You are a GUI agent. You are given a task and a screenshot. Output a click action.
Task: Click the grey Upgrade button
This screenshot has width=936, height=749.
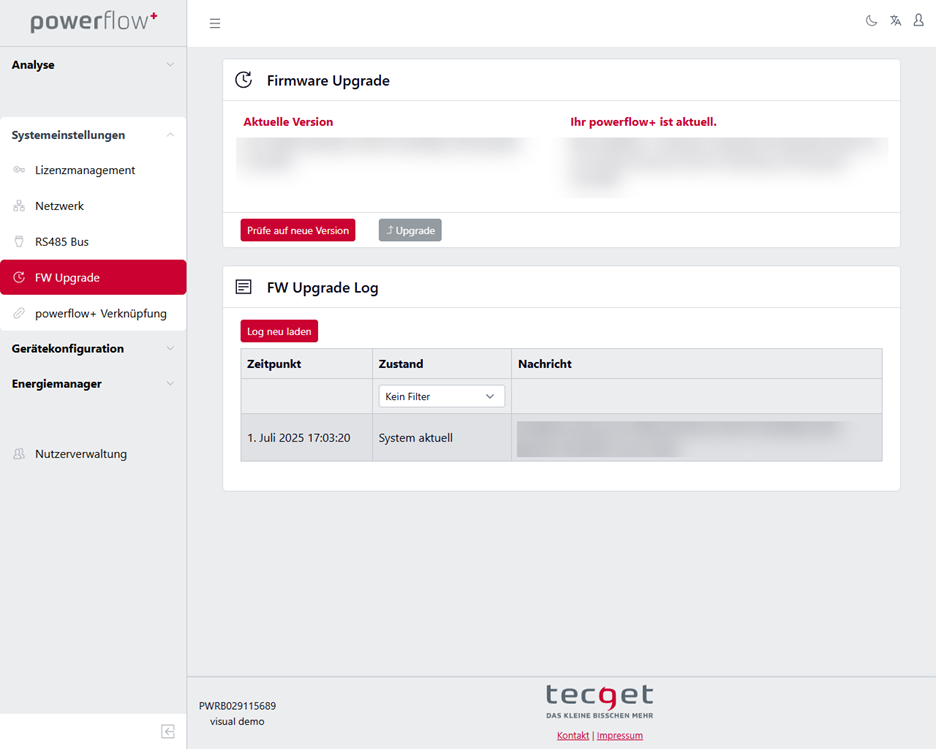click(x=410, y=230)
